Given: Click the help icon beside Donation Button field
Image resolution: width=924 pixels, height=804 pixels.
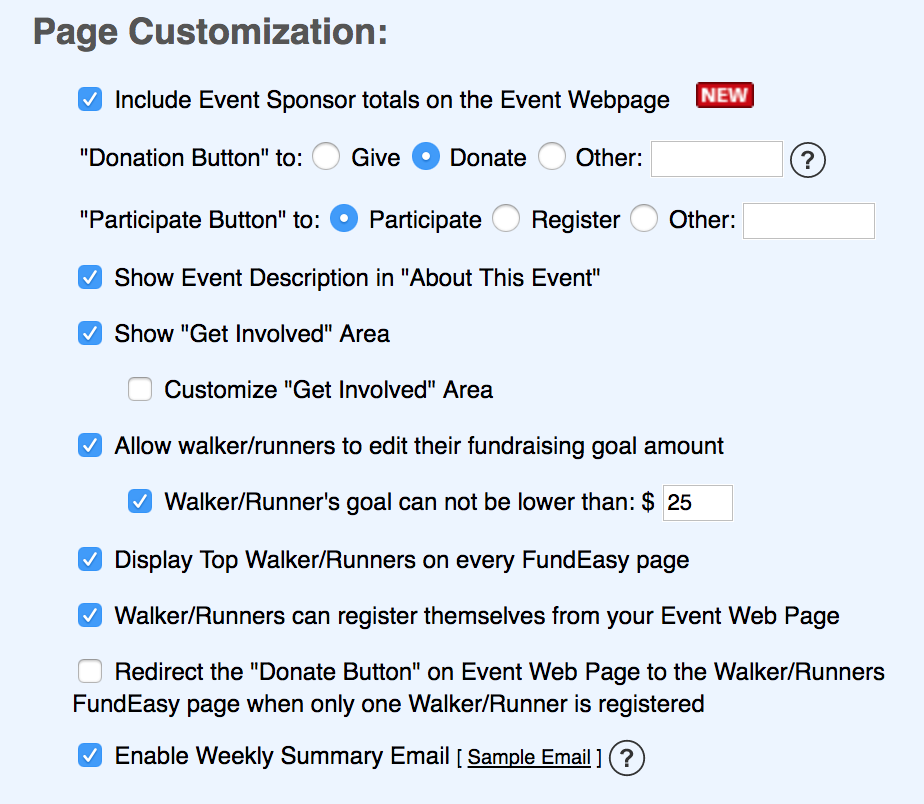Looking at the screenshot, I should pos(808,159).
